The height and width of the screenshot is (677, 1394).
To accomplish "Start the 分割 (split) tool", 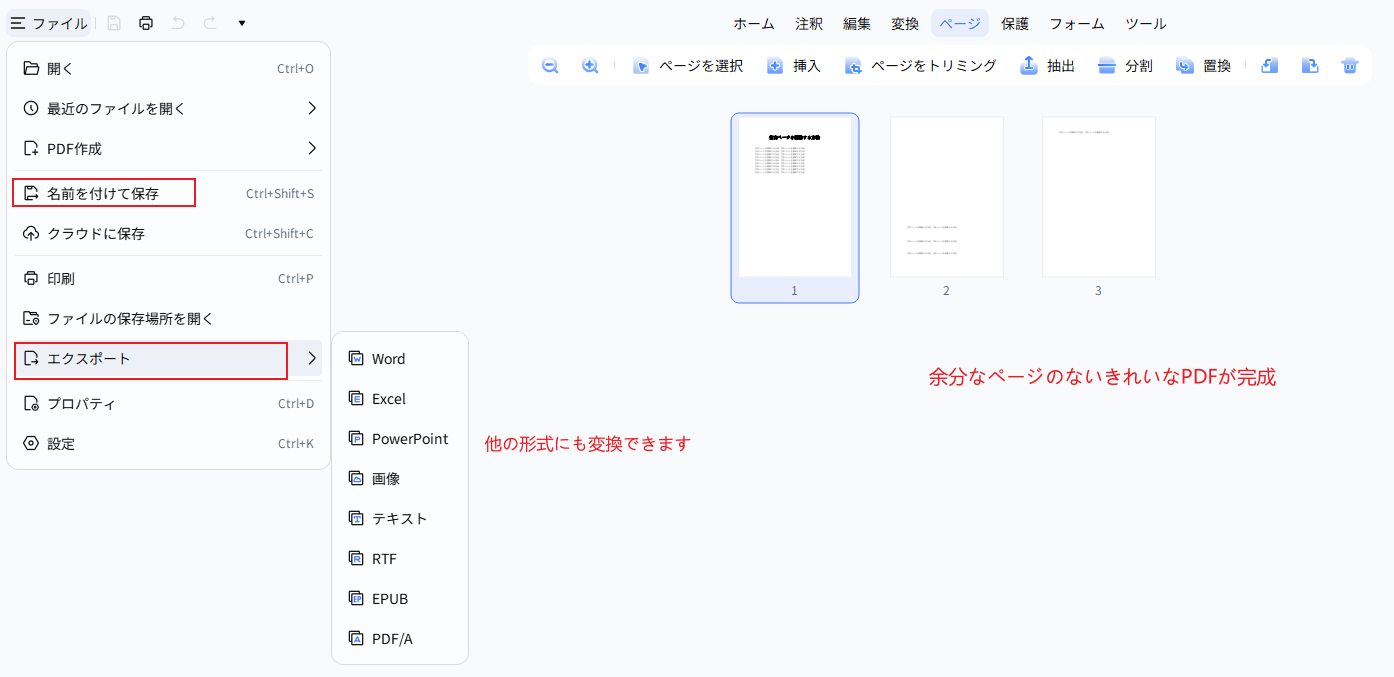I will pos(1125,65).
